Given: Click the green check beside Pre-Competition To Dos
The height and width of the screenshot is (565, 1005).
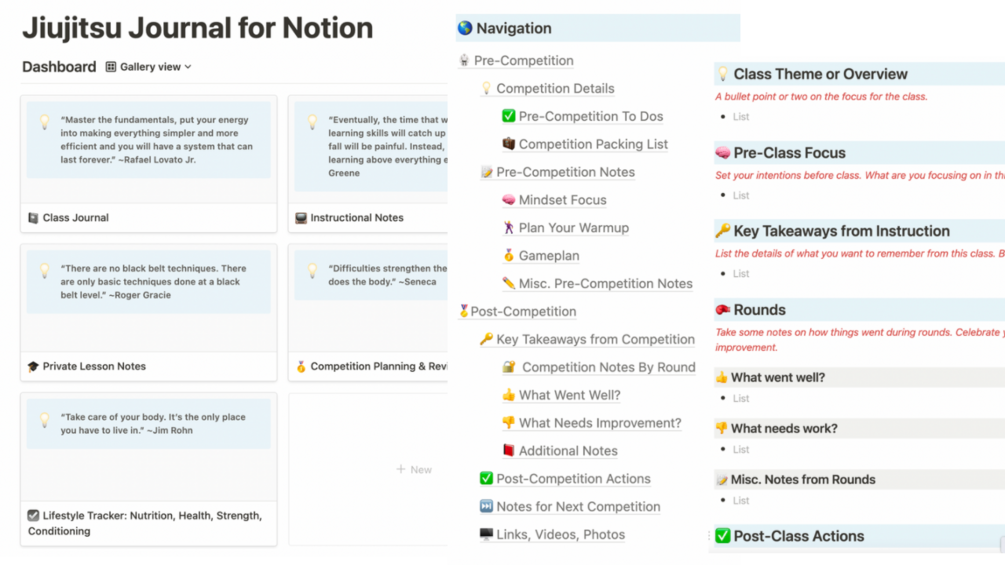Looking at the screenshot, I should point(508,116).
